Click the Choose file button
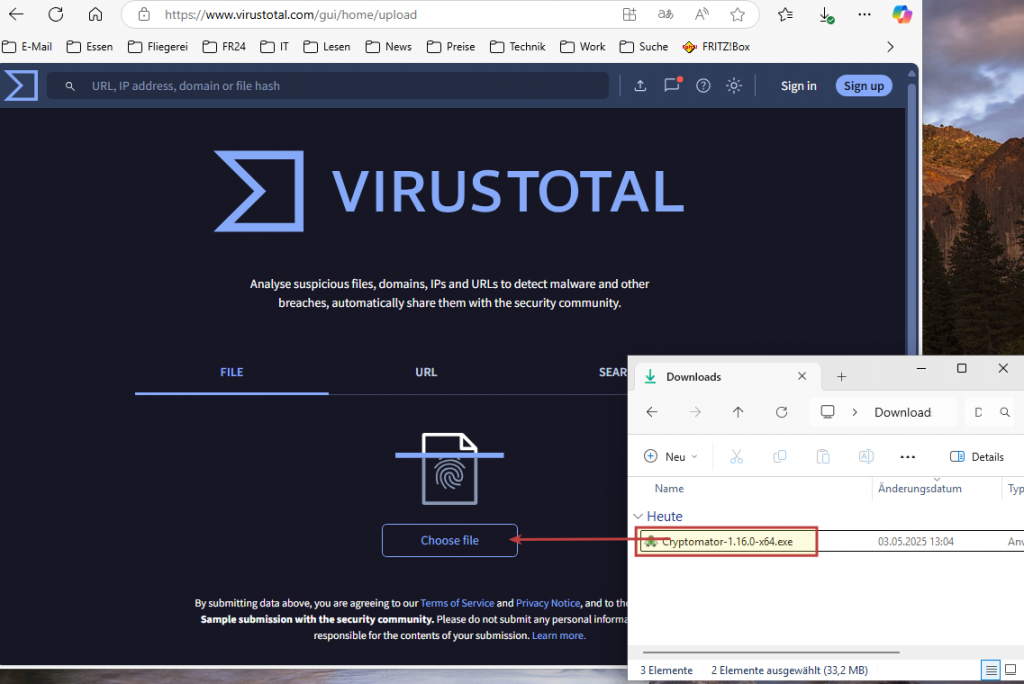Screen dimensions: 1024x684 point(449,540)
